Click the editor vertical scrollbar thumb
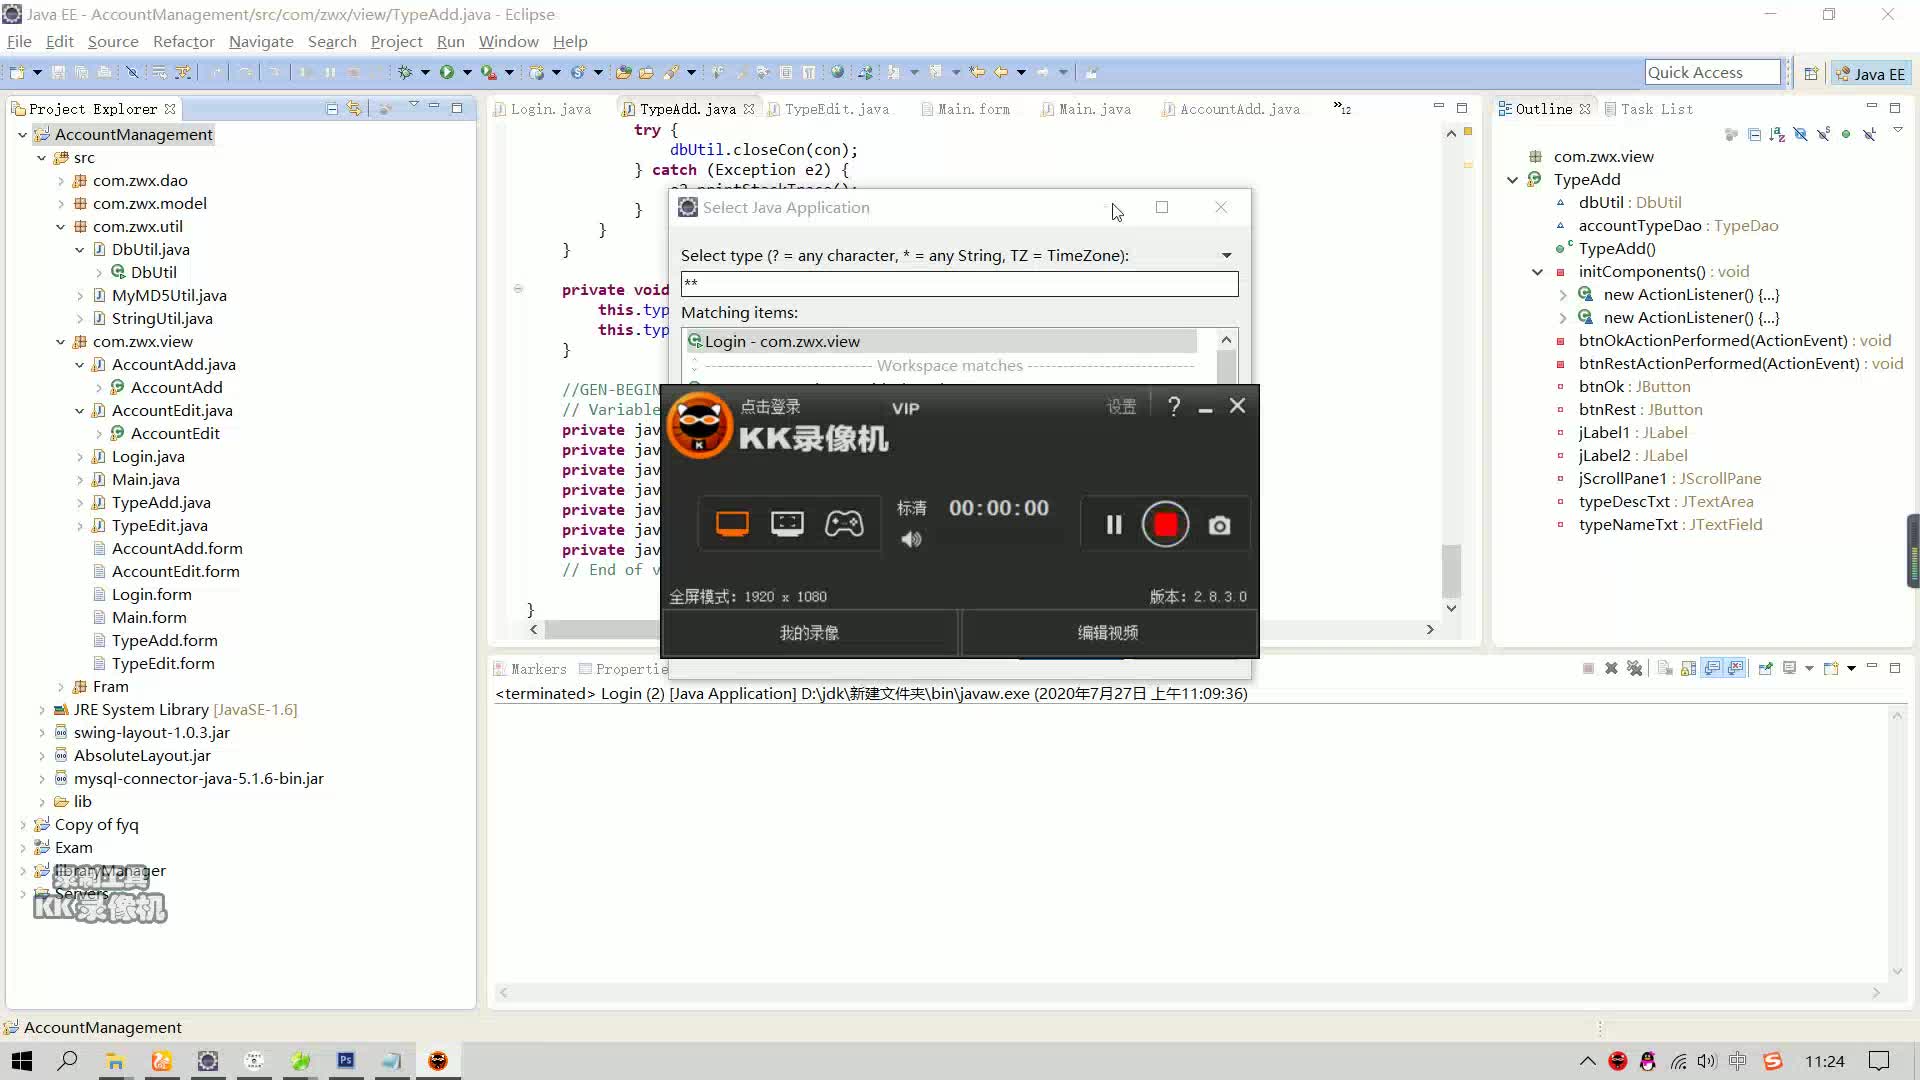This screenshot has width=1920, height=1080. click(x=1451, y=570)
